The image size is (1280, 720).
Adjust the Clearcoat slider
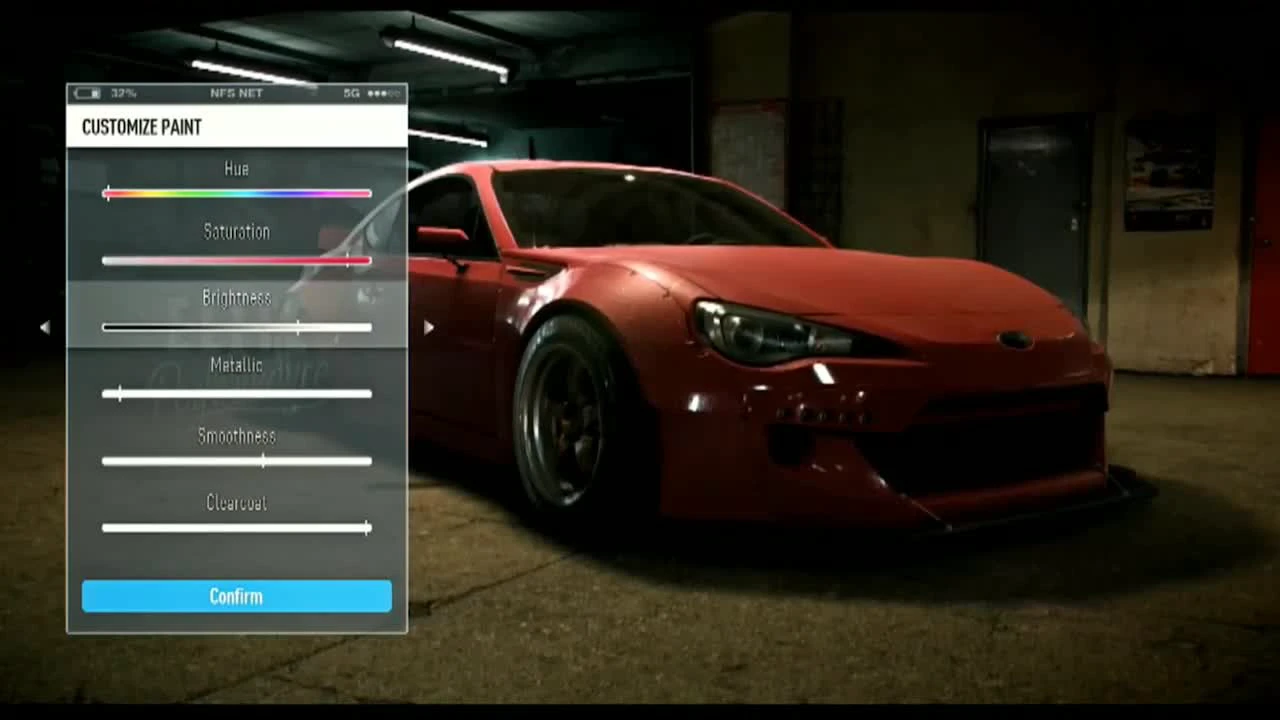(237, 527)
